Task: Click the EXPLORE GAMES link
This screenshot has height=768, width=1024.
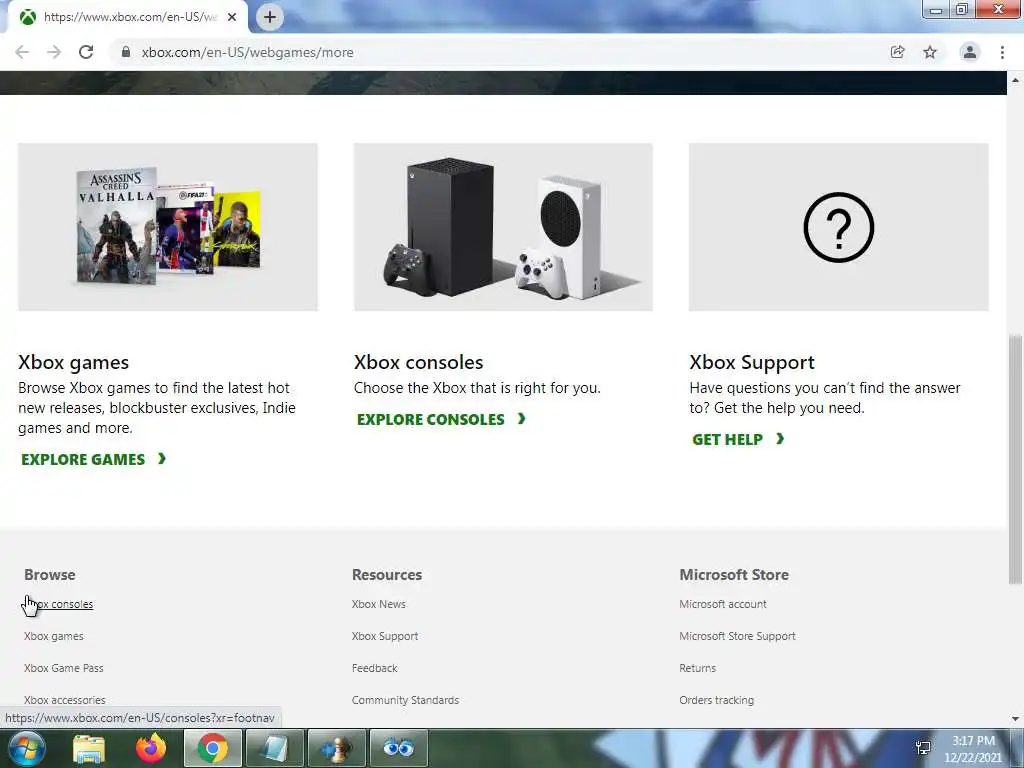Action: (x=93, y=459)
